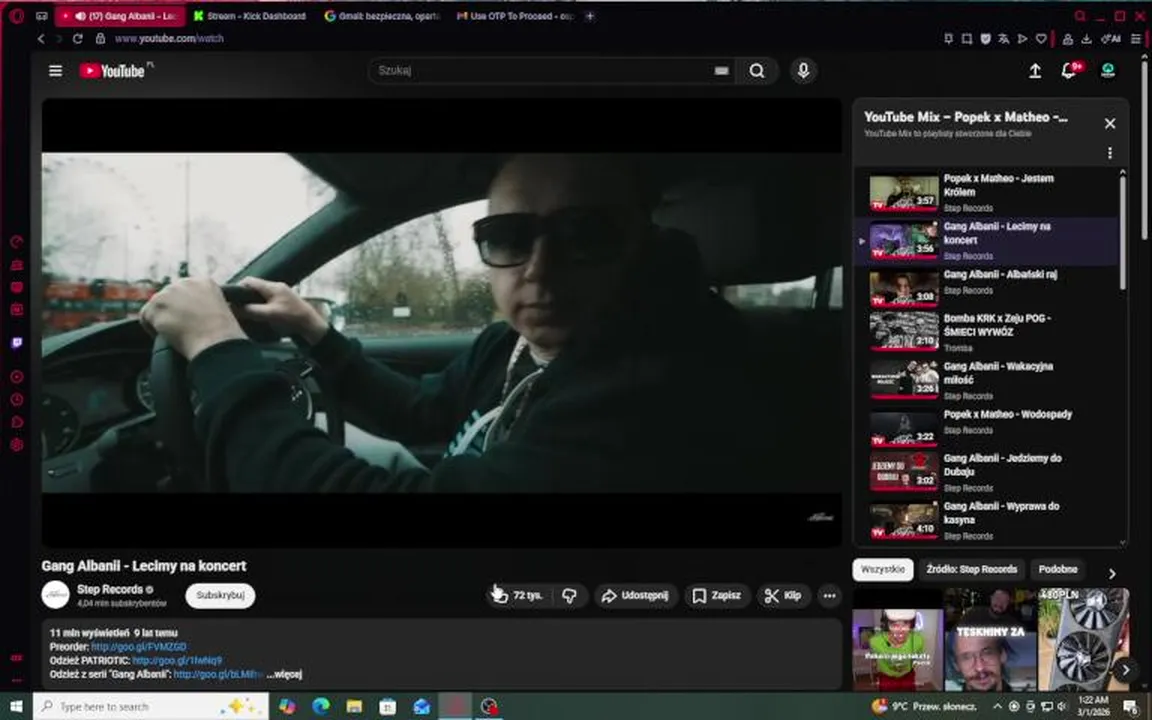The width and height of the screenshot is (1152, 720).
Task: Select the Podobne filter chip
Action: click(1058, 569)
